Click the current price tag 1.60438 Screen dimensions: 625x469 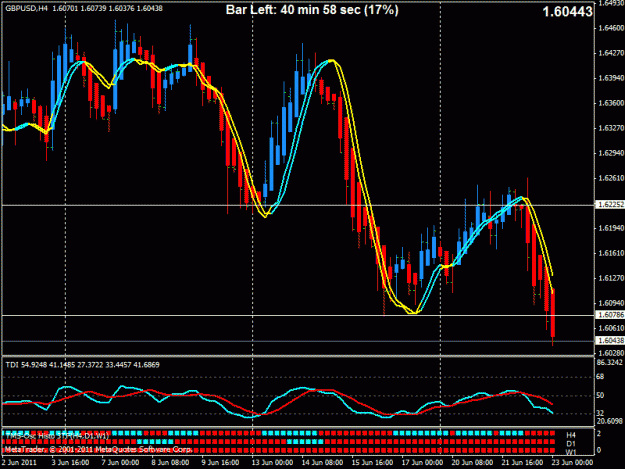[x=610, y=341]
